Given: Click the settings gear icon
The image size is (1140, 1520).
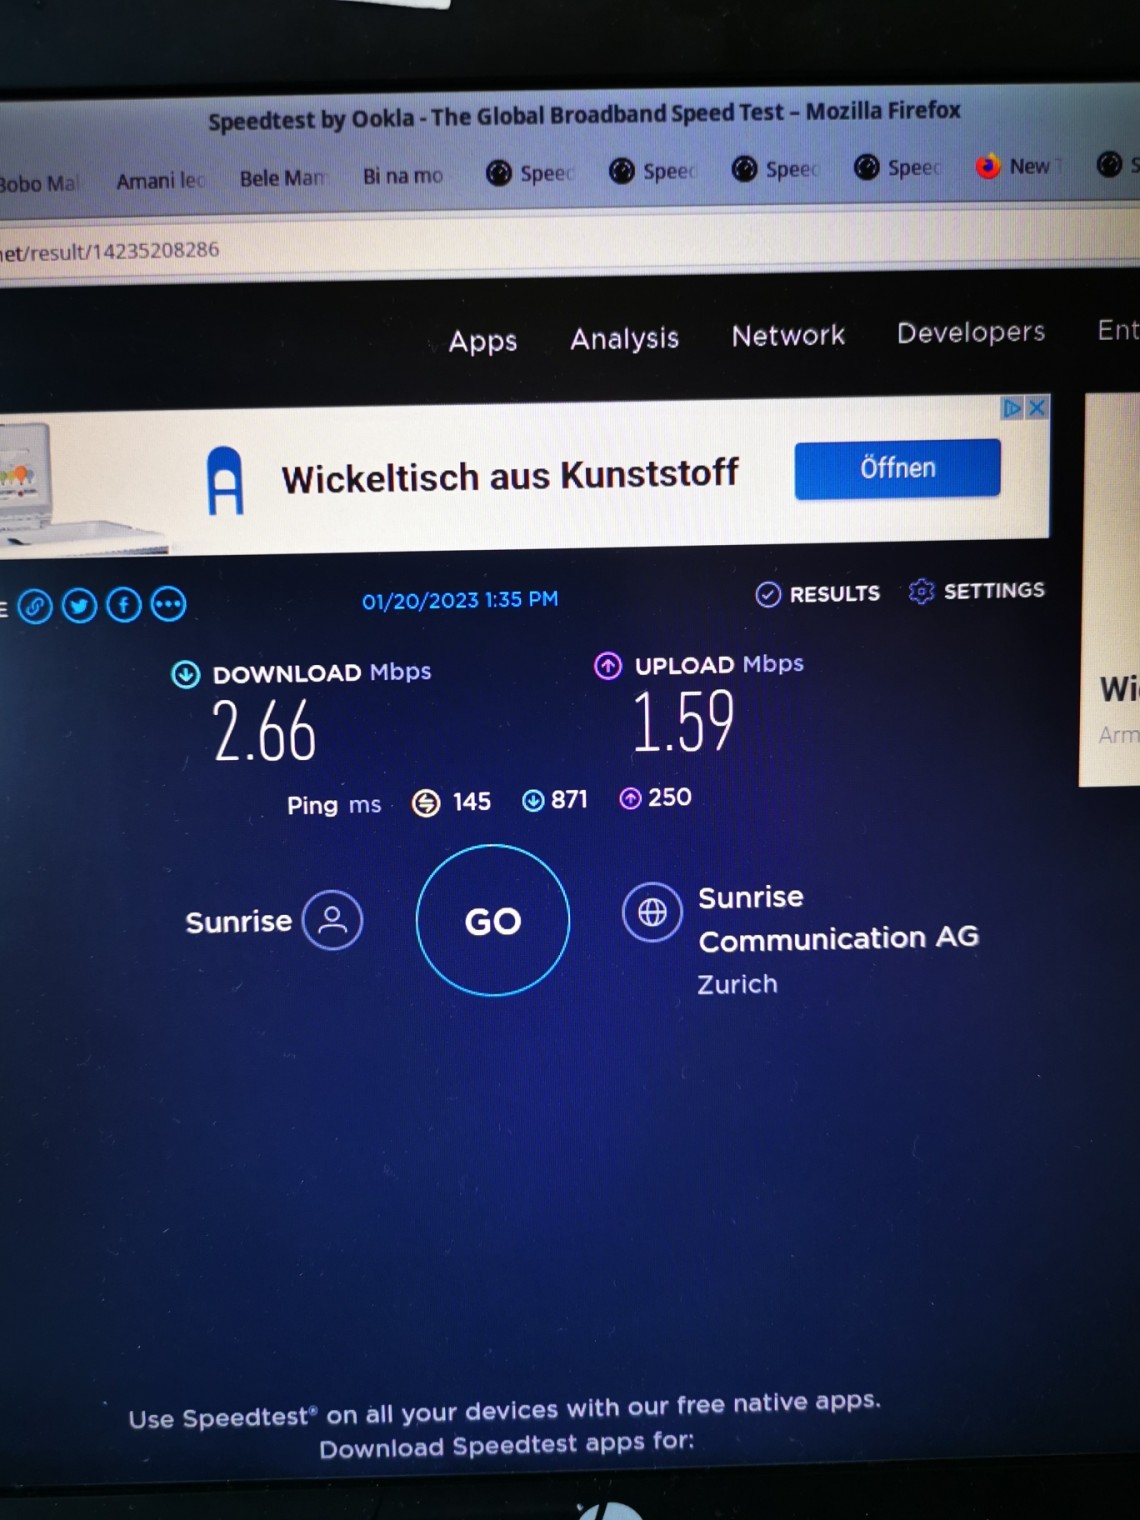Looking at the screenshot, I should coord(921,592).
